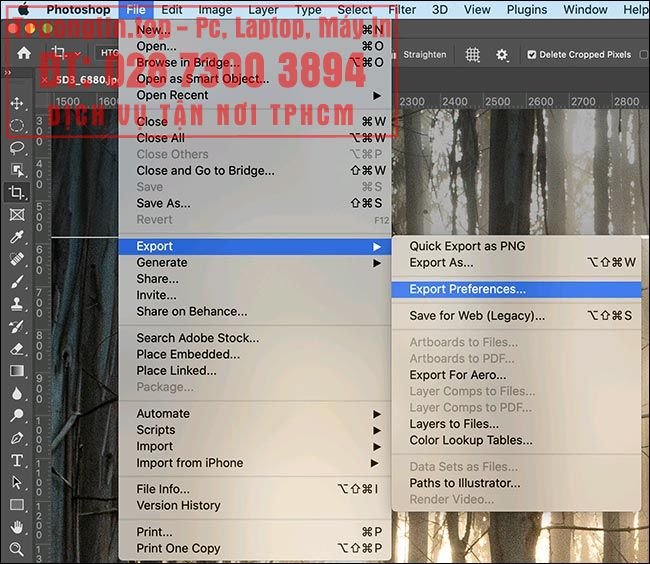Choose Layers to Files…

click(516, 424)
